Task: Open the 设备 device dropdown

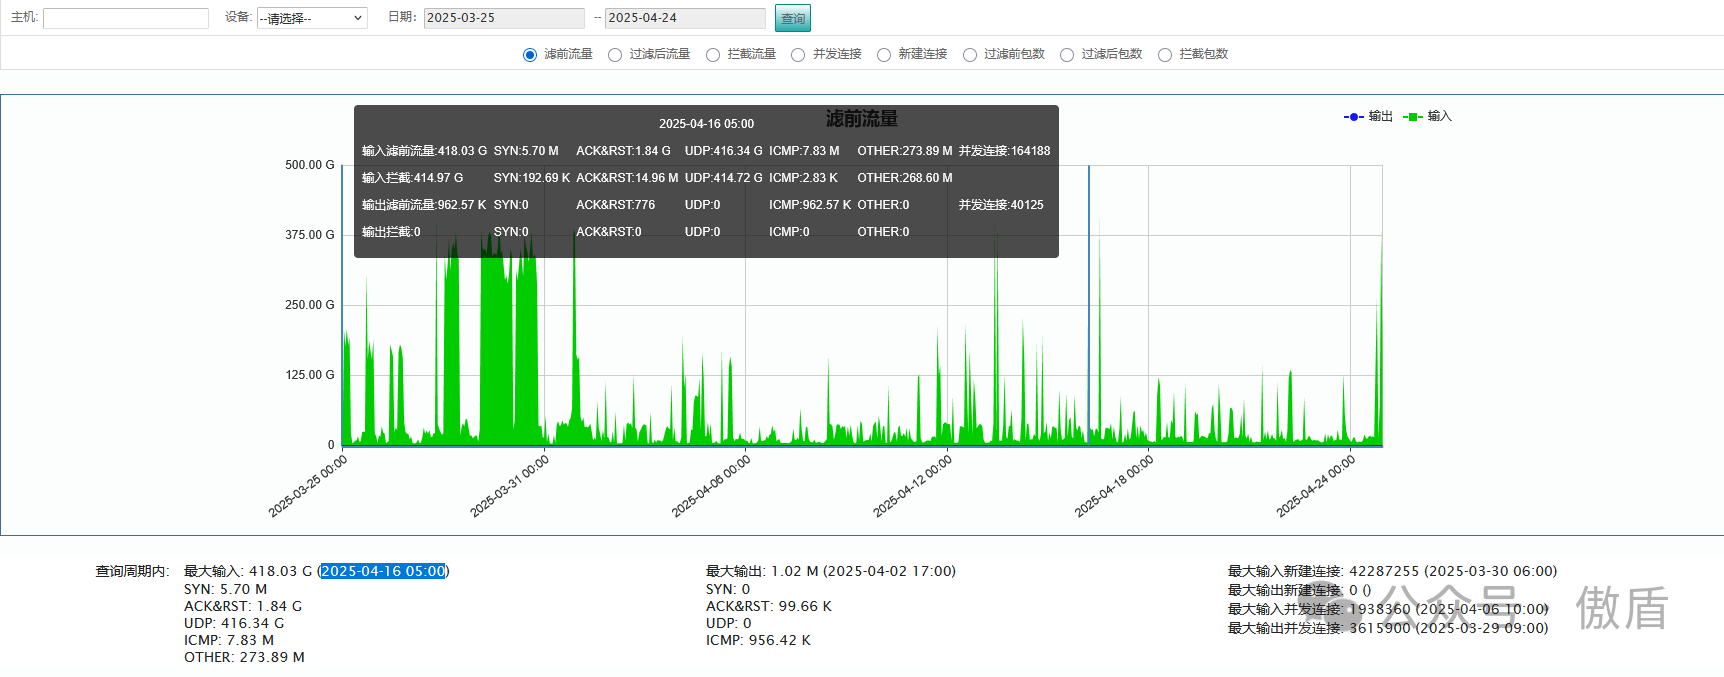Action: pyautogui.click(x=312, y=18)
